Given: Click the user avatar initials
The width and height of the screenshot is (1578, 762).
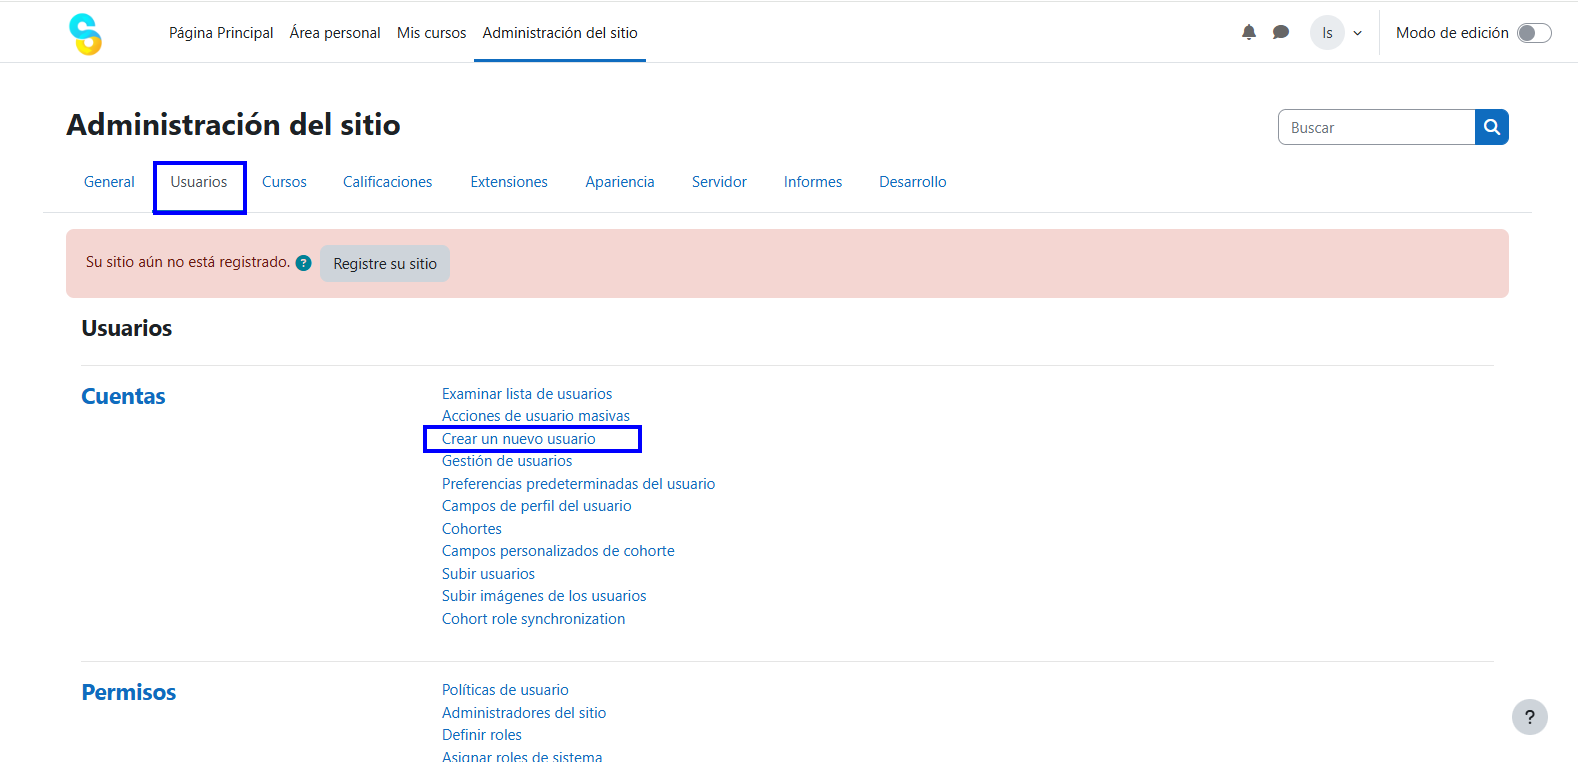Looking at the screenshot, I should [x=1327, y=33].
